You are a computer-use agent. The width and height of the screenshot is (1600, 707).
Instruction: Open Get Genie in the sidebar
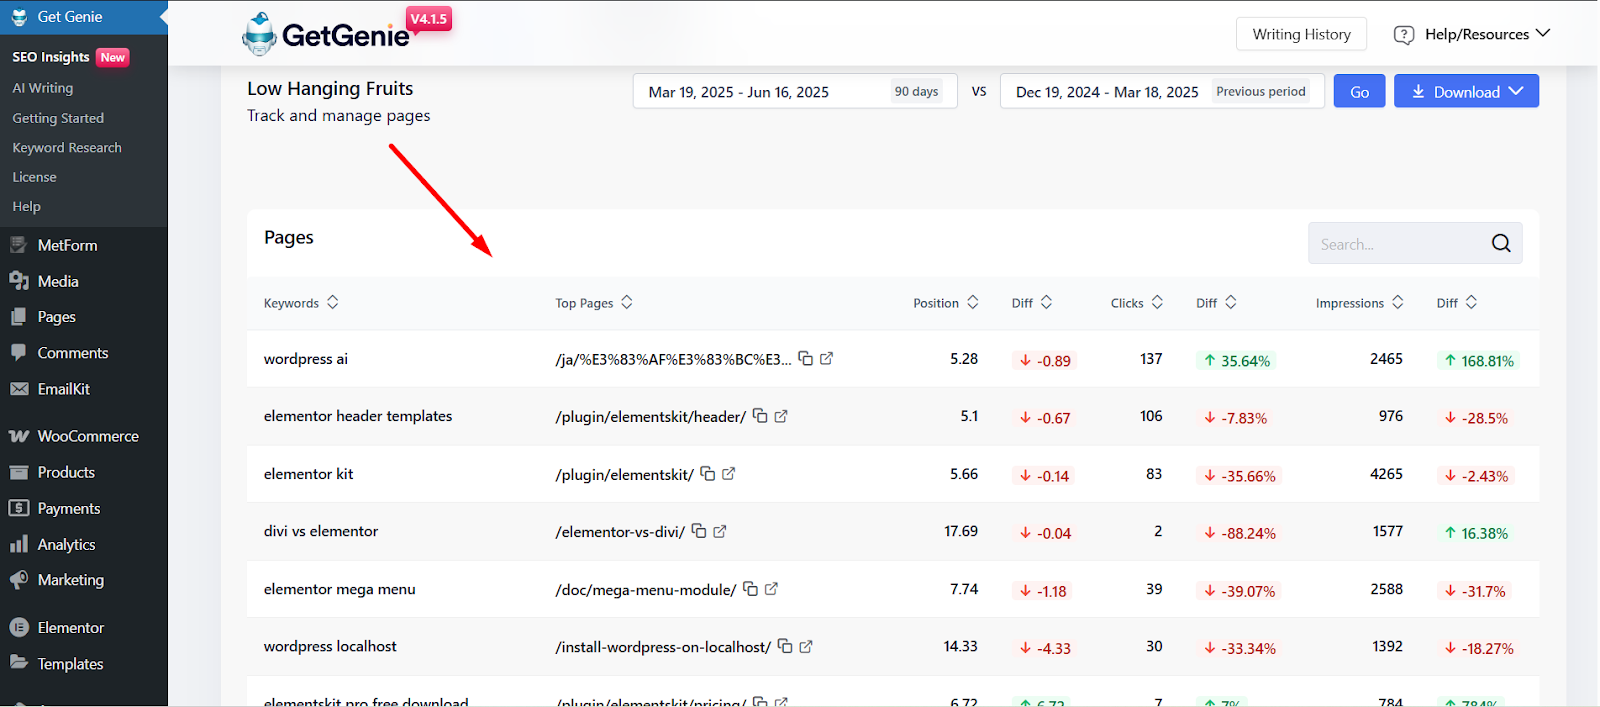pos(84,17)
